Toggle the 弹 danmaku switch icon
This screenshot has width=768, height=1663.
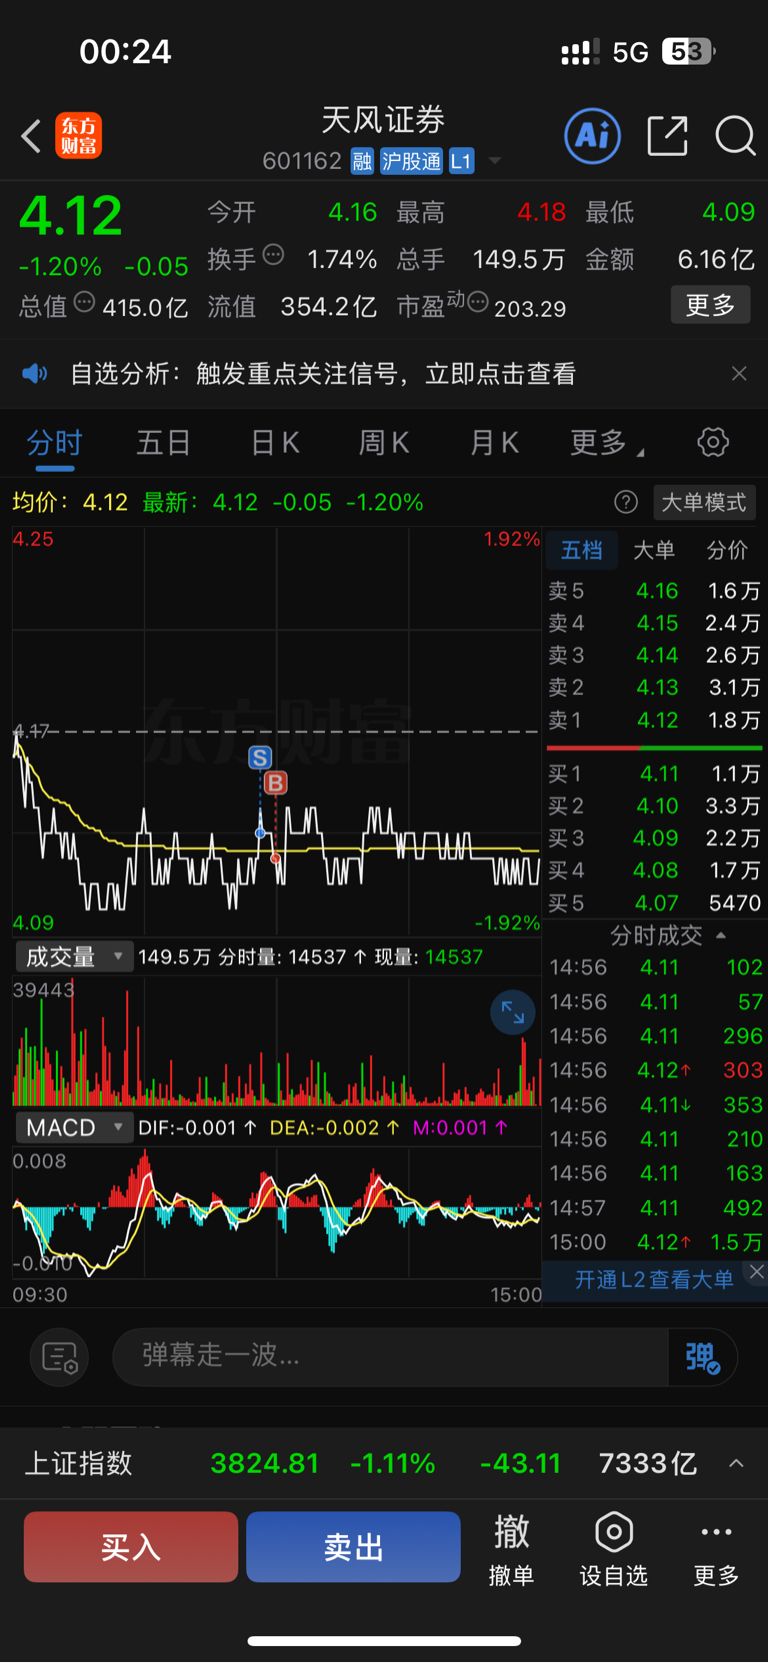coord(702,1357)
